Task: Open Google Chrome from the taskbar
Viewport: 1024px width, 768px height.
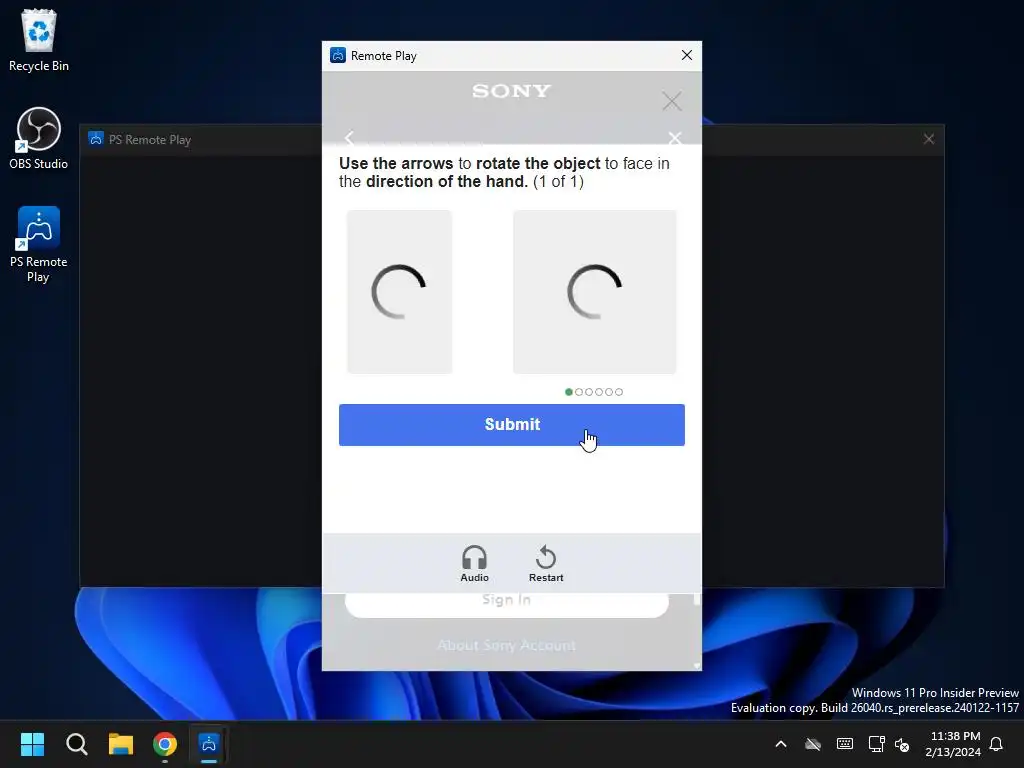Action: (165, 744)
